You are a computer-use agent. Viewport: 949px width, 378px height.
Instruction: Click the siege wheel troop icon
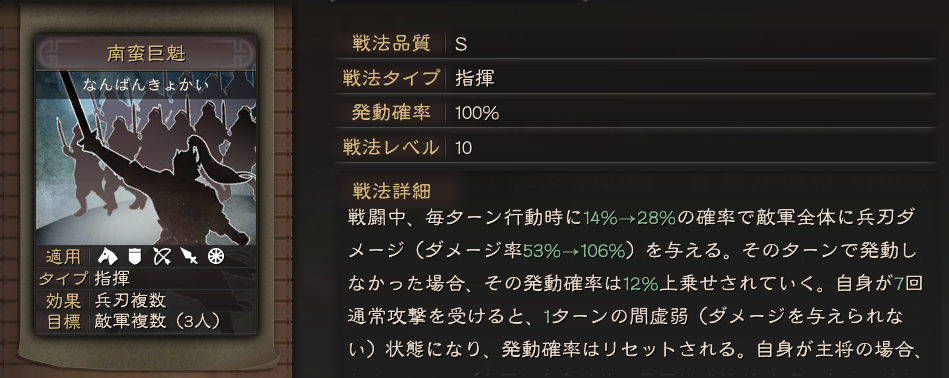pyautogui.click(x=215, y=257)
